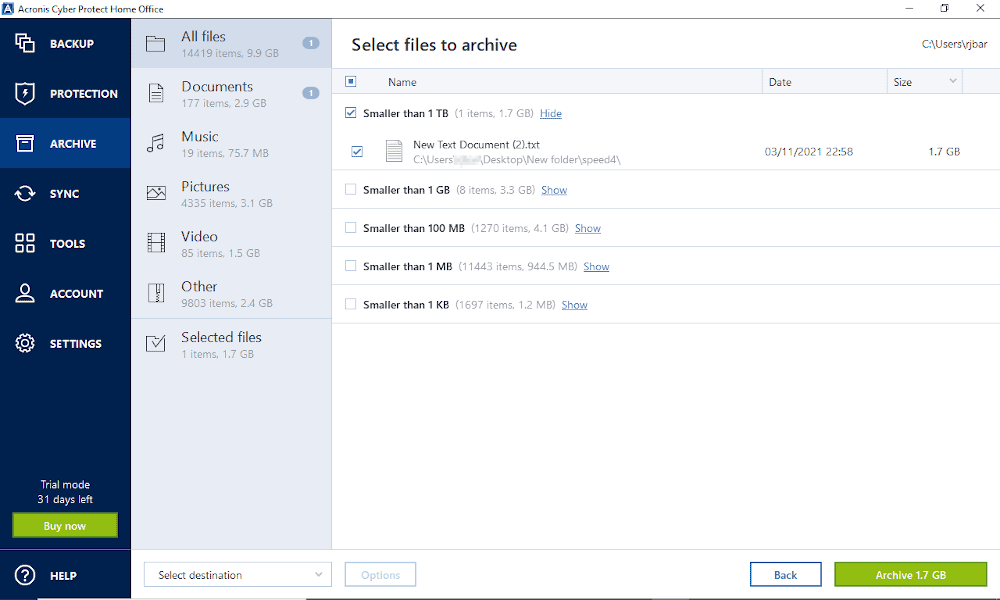Sort by the Size column header text
The height and width of the screenshot is (600, 1000).
point(902,82)
